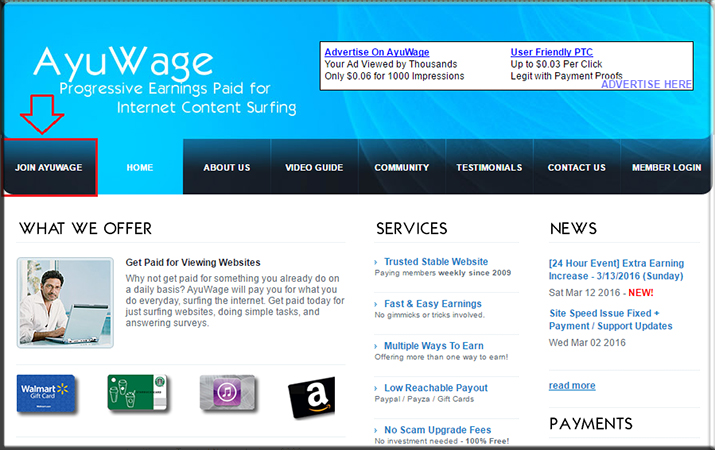The image size is (715, 450).
Task: Open the About Us page
Action: tap(227, 167)
